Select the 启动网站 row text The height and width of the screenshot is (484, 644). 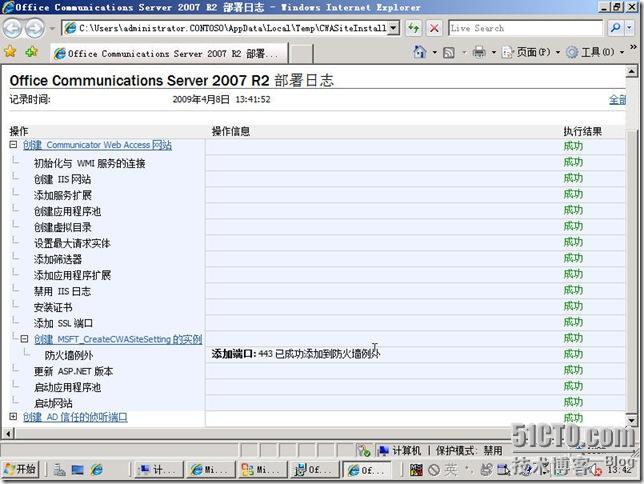click(53, 403)
